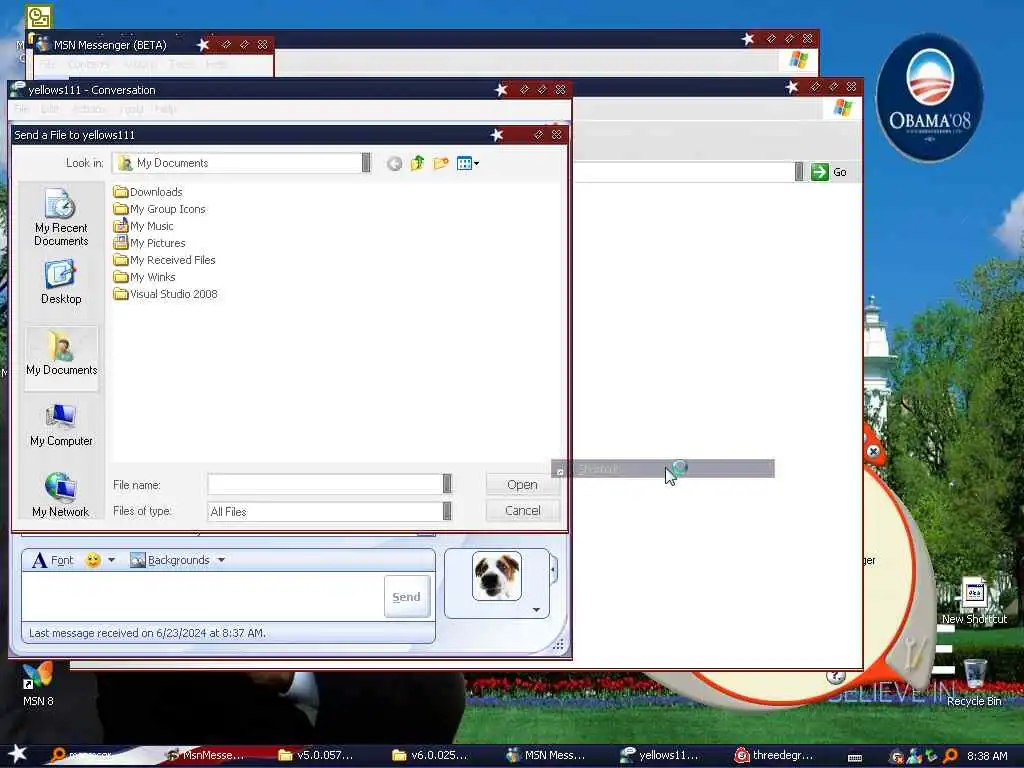Open the emoticon picker smiley
The image size is (1024, 768).
pos(93,560)
